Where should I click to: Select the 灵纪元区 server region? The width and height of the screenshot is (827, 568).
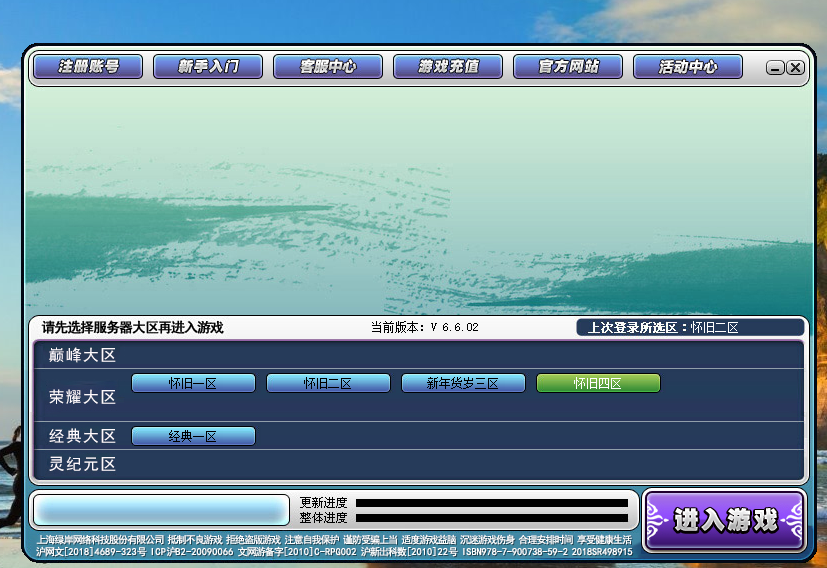(83, 464)
